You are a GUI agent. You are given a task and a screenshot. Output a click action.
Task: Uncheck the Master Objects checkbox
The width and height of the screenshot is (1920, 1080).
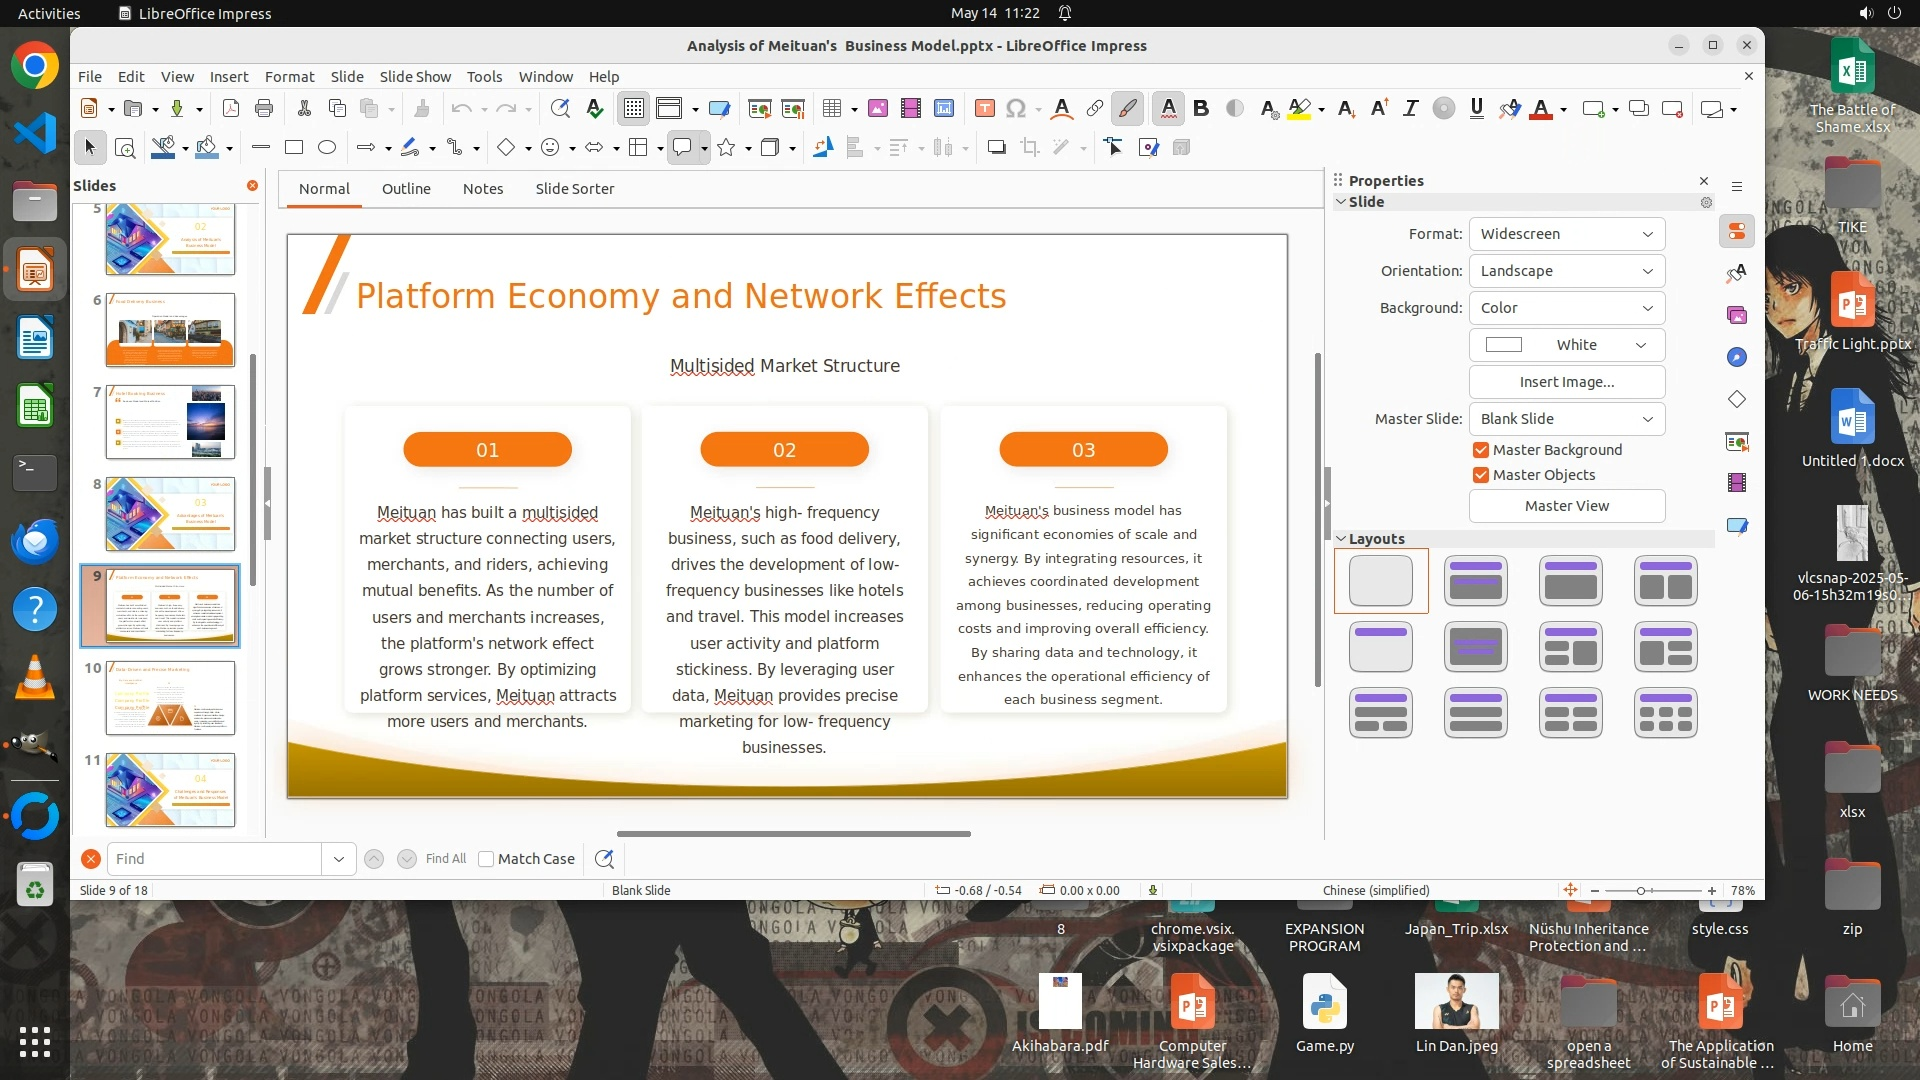1481,475
